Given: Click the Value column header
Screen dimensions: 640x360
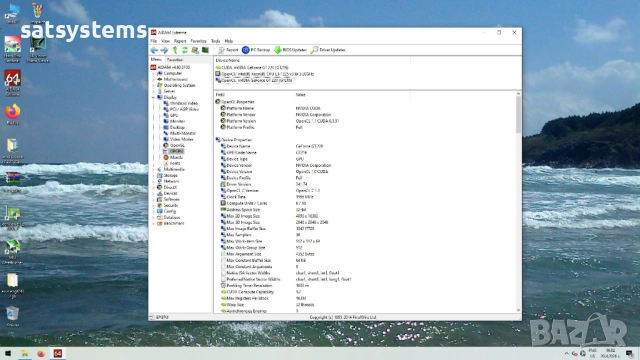Looking at the screenshot, I should (x=300, y=95).
